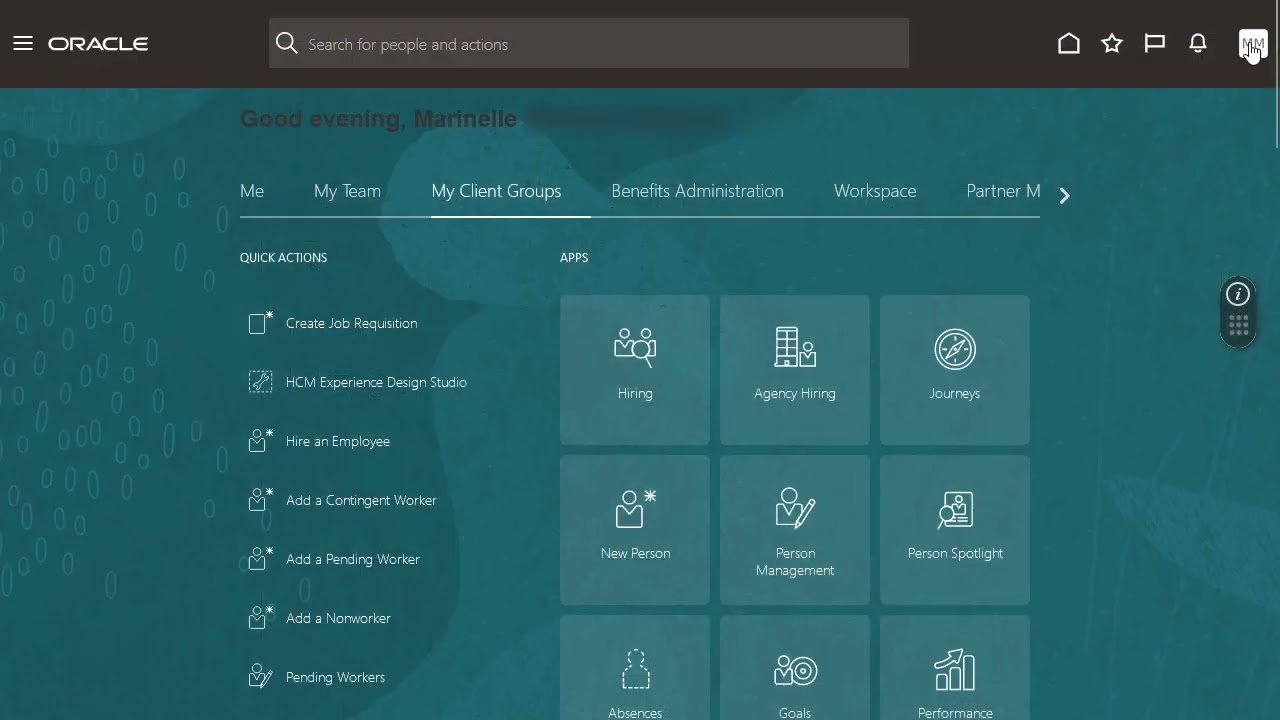
Task: Open the Notifications bell
Action: coord(1198,43)
